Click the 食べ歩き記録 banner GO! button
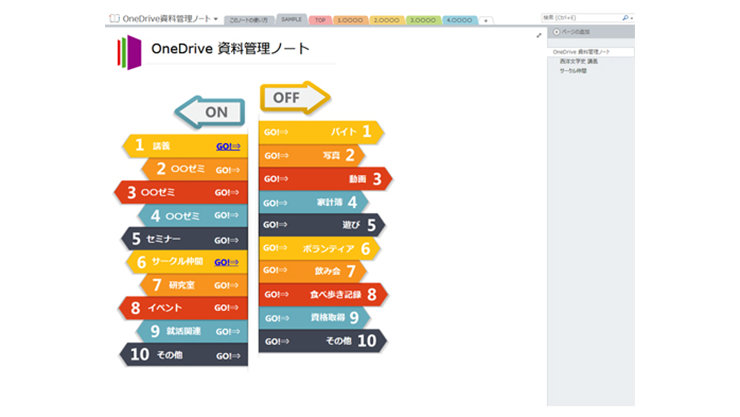 [275, 294]
